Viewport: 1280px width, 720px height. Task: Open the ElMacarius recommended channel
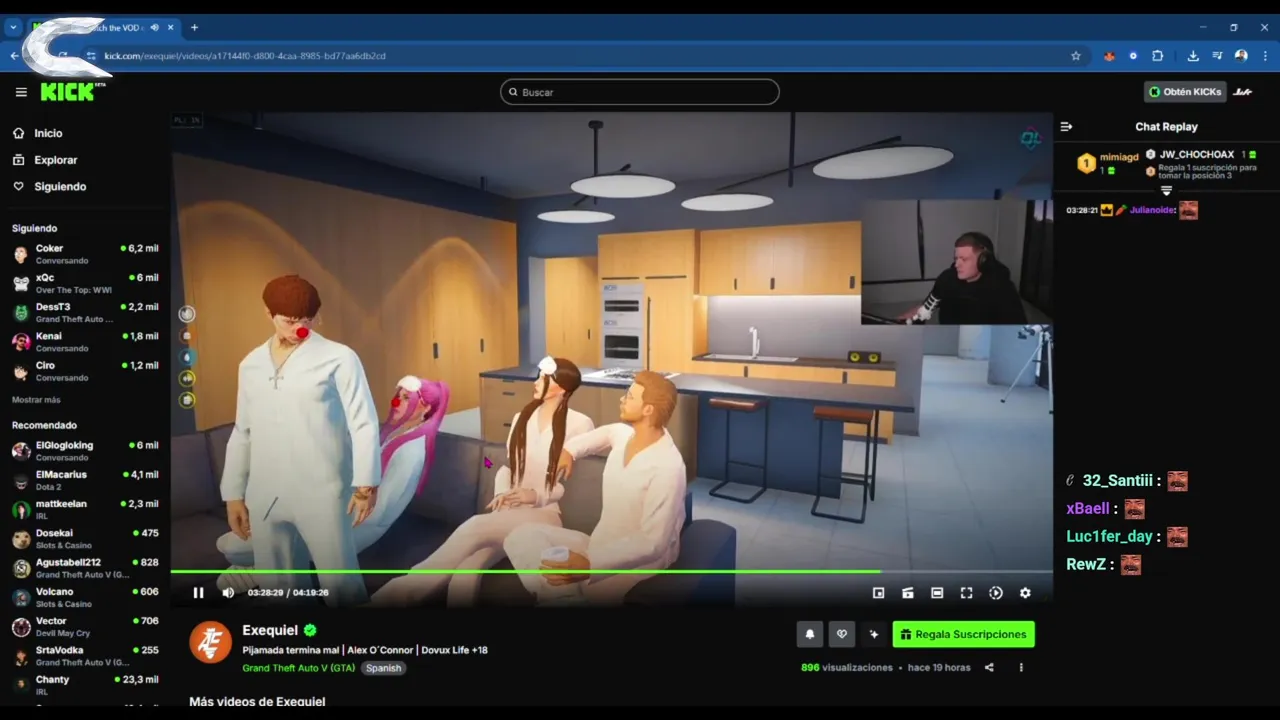85,480
